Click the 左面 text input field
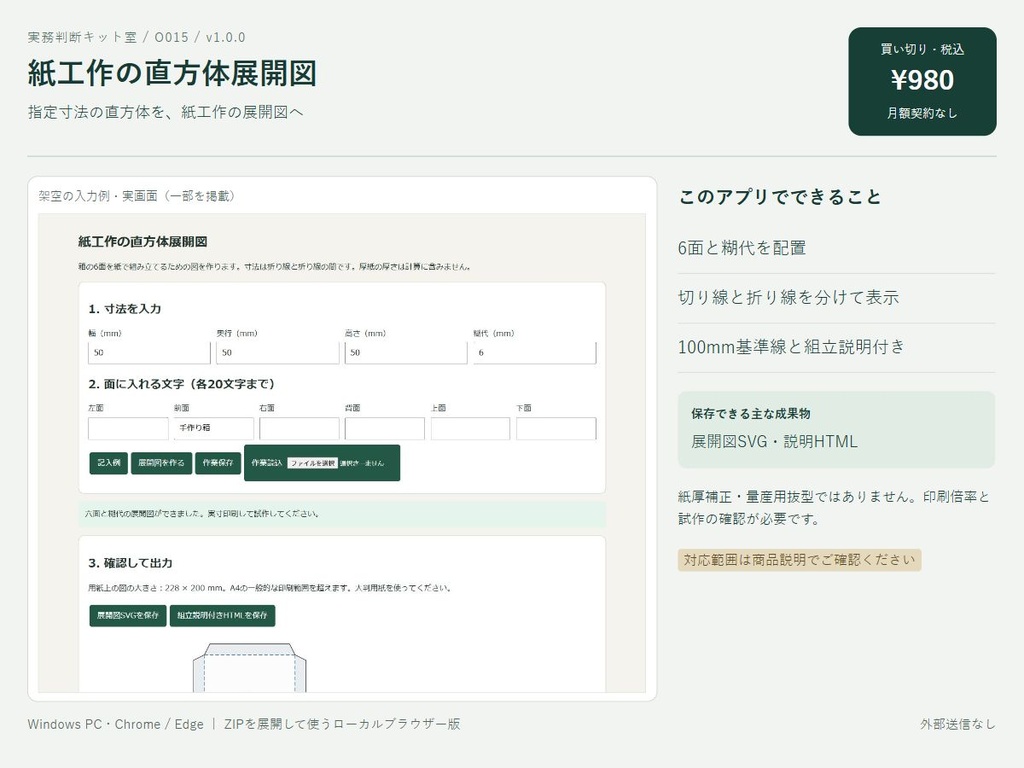 pyautogui.click(x=128, y=428)
